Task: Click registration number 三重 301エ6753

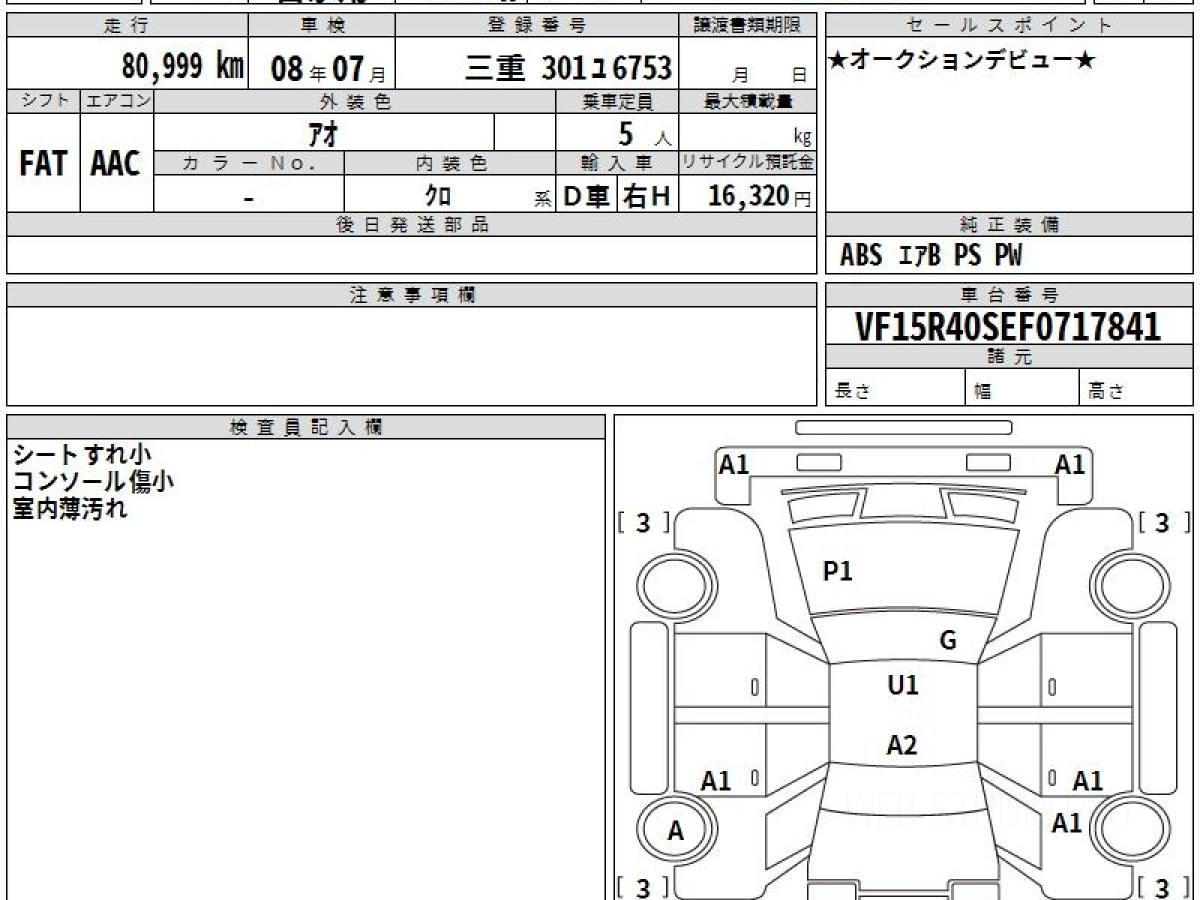Action: point(568,68)
